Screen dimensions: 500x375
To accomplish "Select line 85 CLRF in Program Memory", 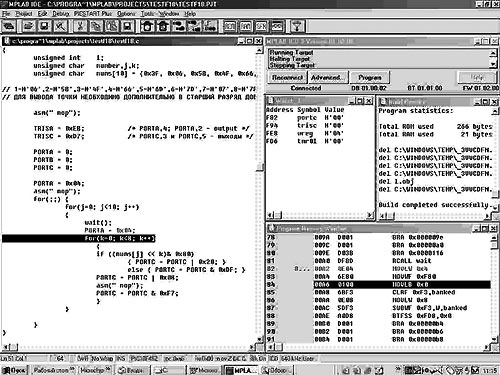I will coord(378,292).
